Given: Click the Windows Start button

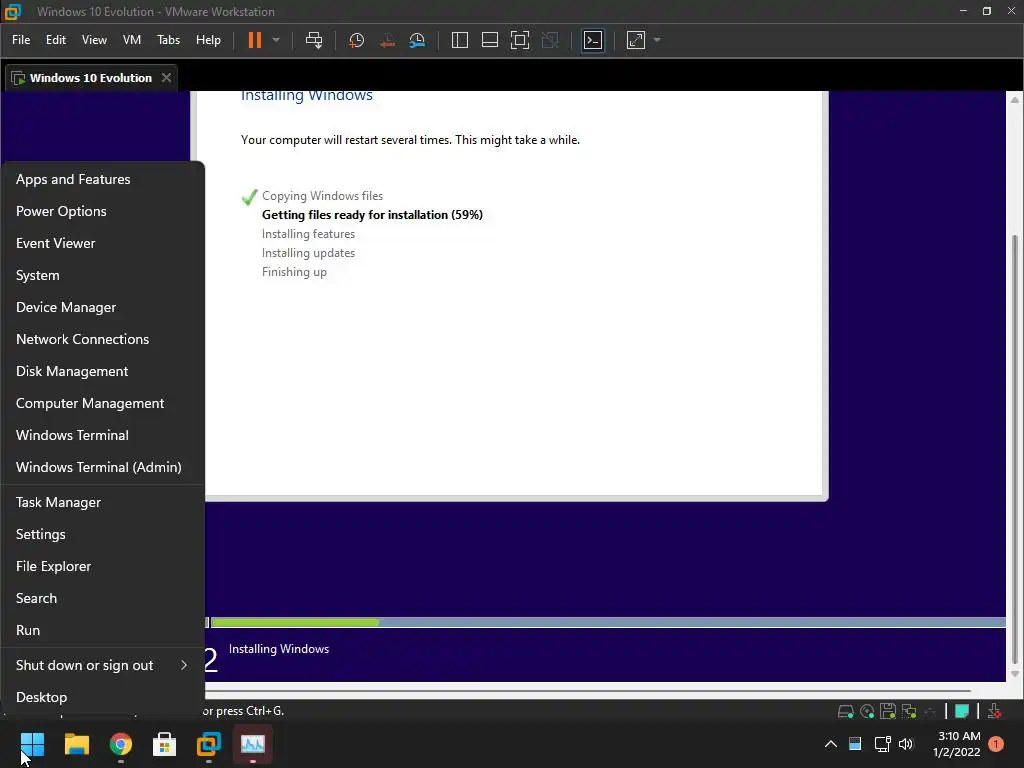Looking at the screenshot, I should [x=32, y=744].
